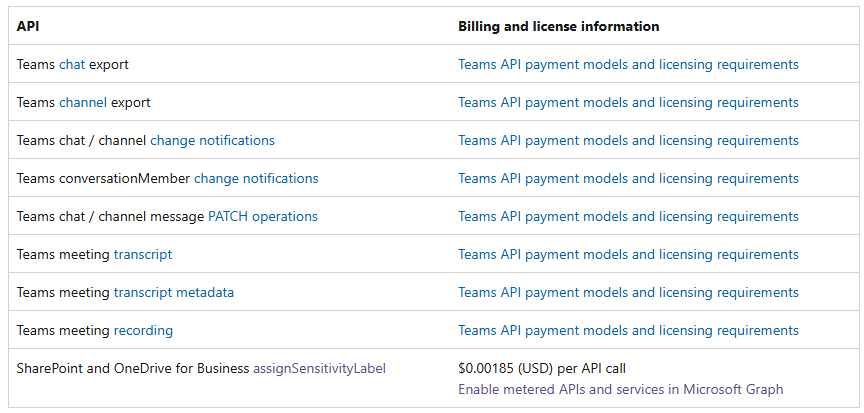Open Teams API payment models link in channel export row
864x413 pixels.
tap(628, 102)
